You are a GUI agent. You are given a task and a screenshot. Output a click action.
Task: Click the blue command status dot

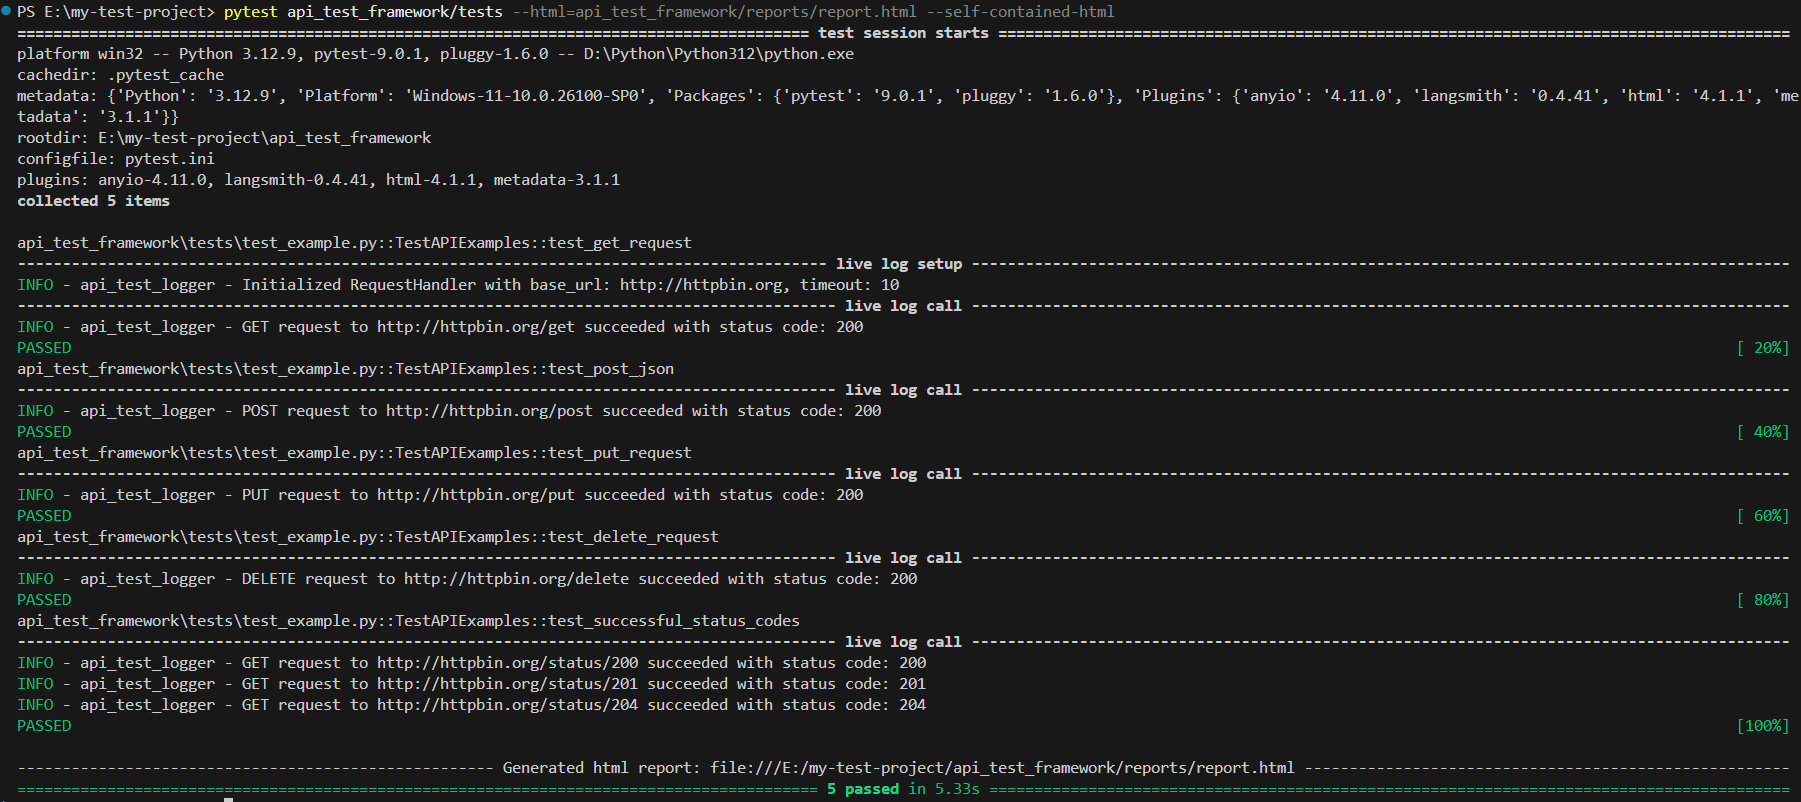click(6, 11)
